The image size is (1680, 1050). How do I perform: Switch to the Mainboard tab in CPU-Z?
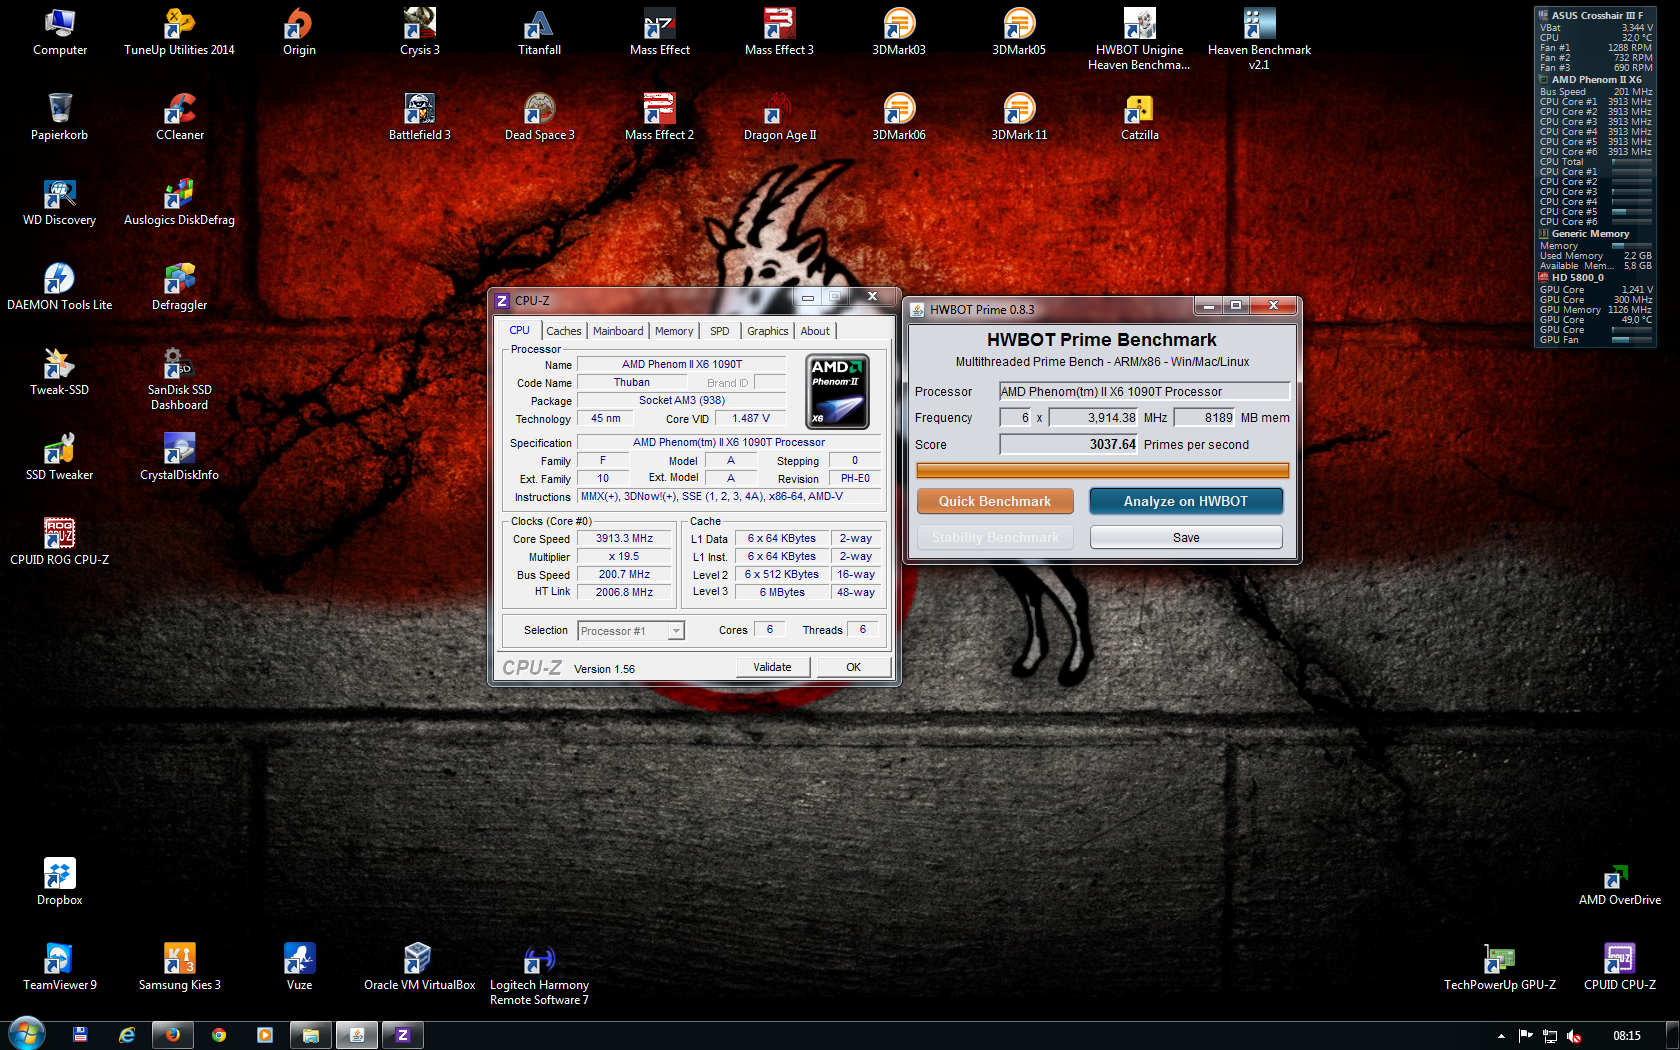[x=618, y=331]
